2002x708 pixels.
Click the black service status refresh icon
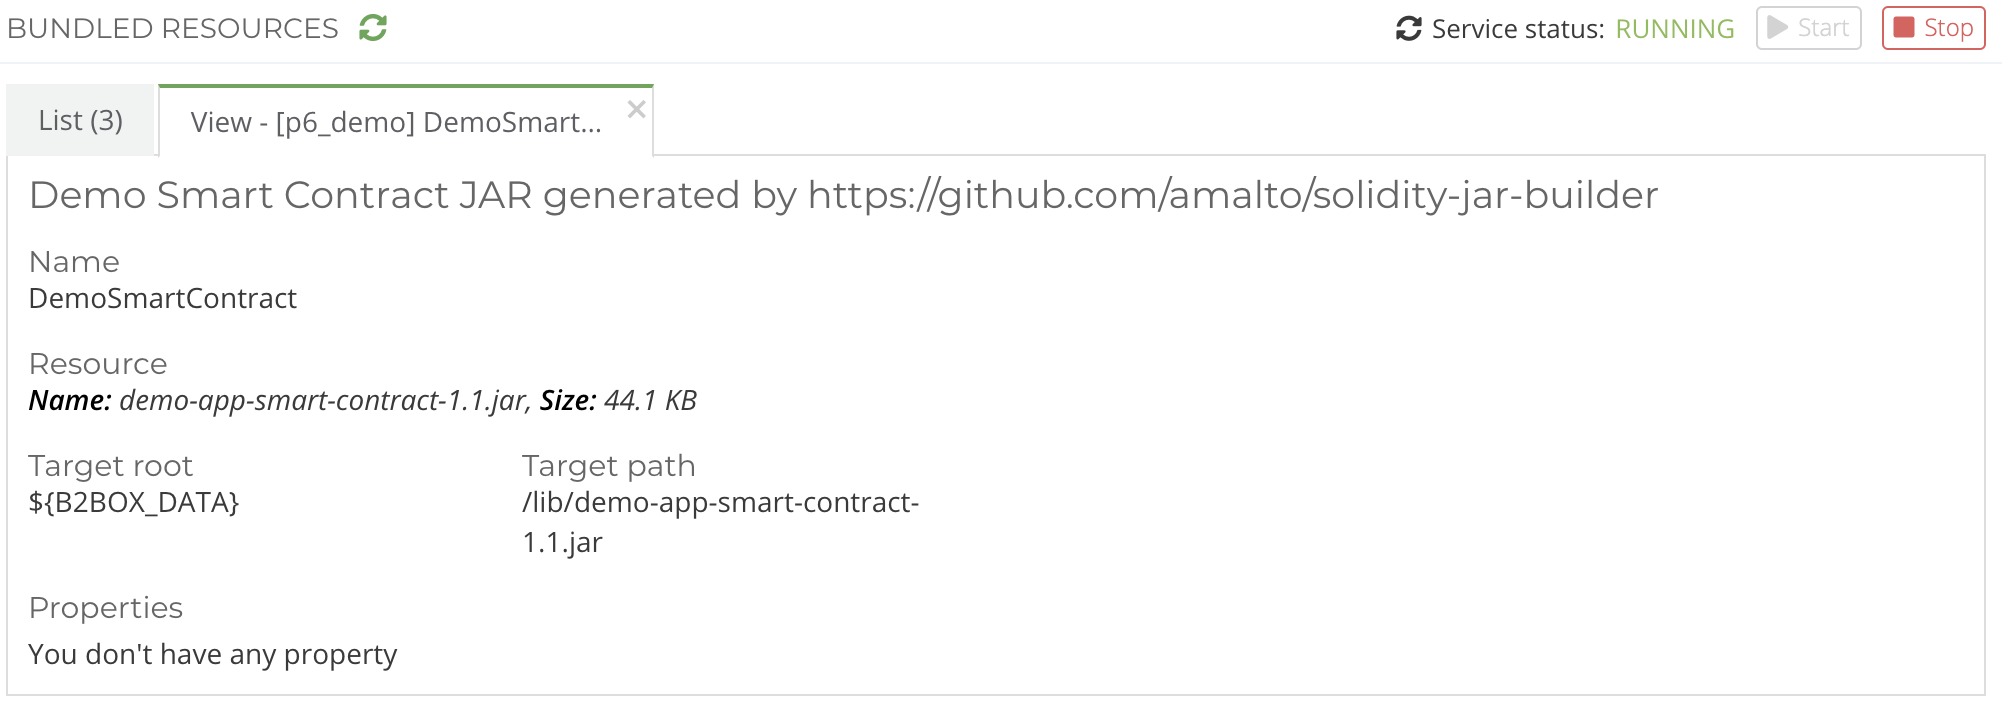(1409, 29)
